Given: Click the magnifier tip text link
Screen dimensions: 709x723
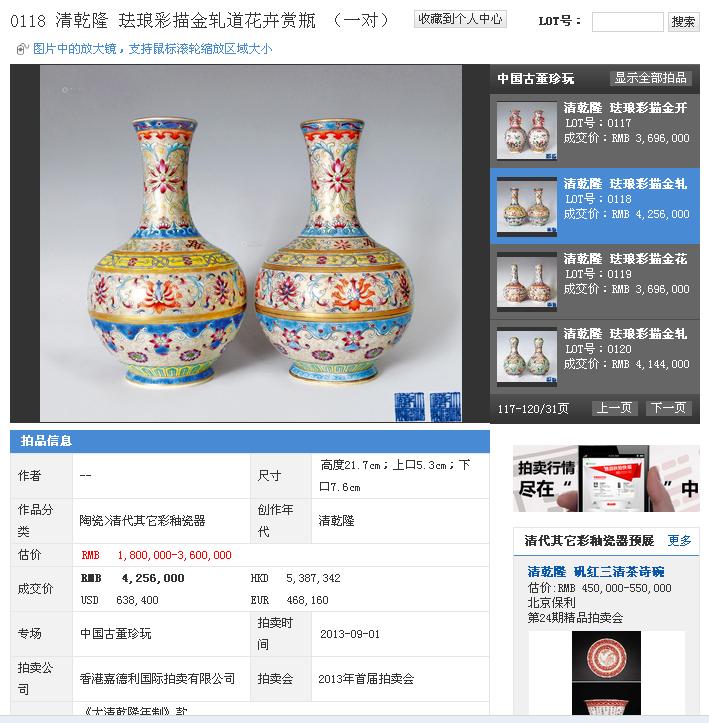Looking at the screenshot, I should coord(153,49).
